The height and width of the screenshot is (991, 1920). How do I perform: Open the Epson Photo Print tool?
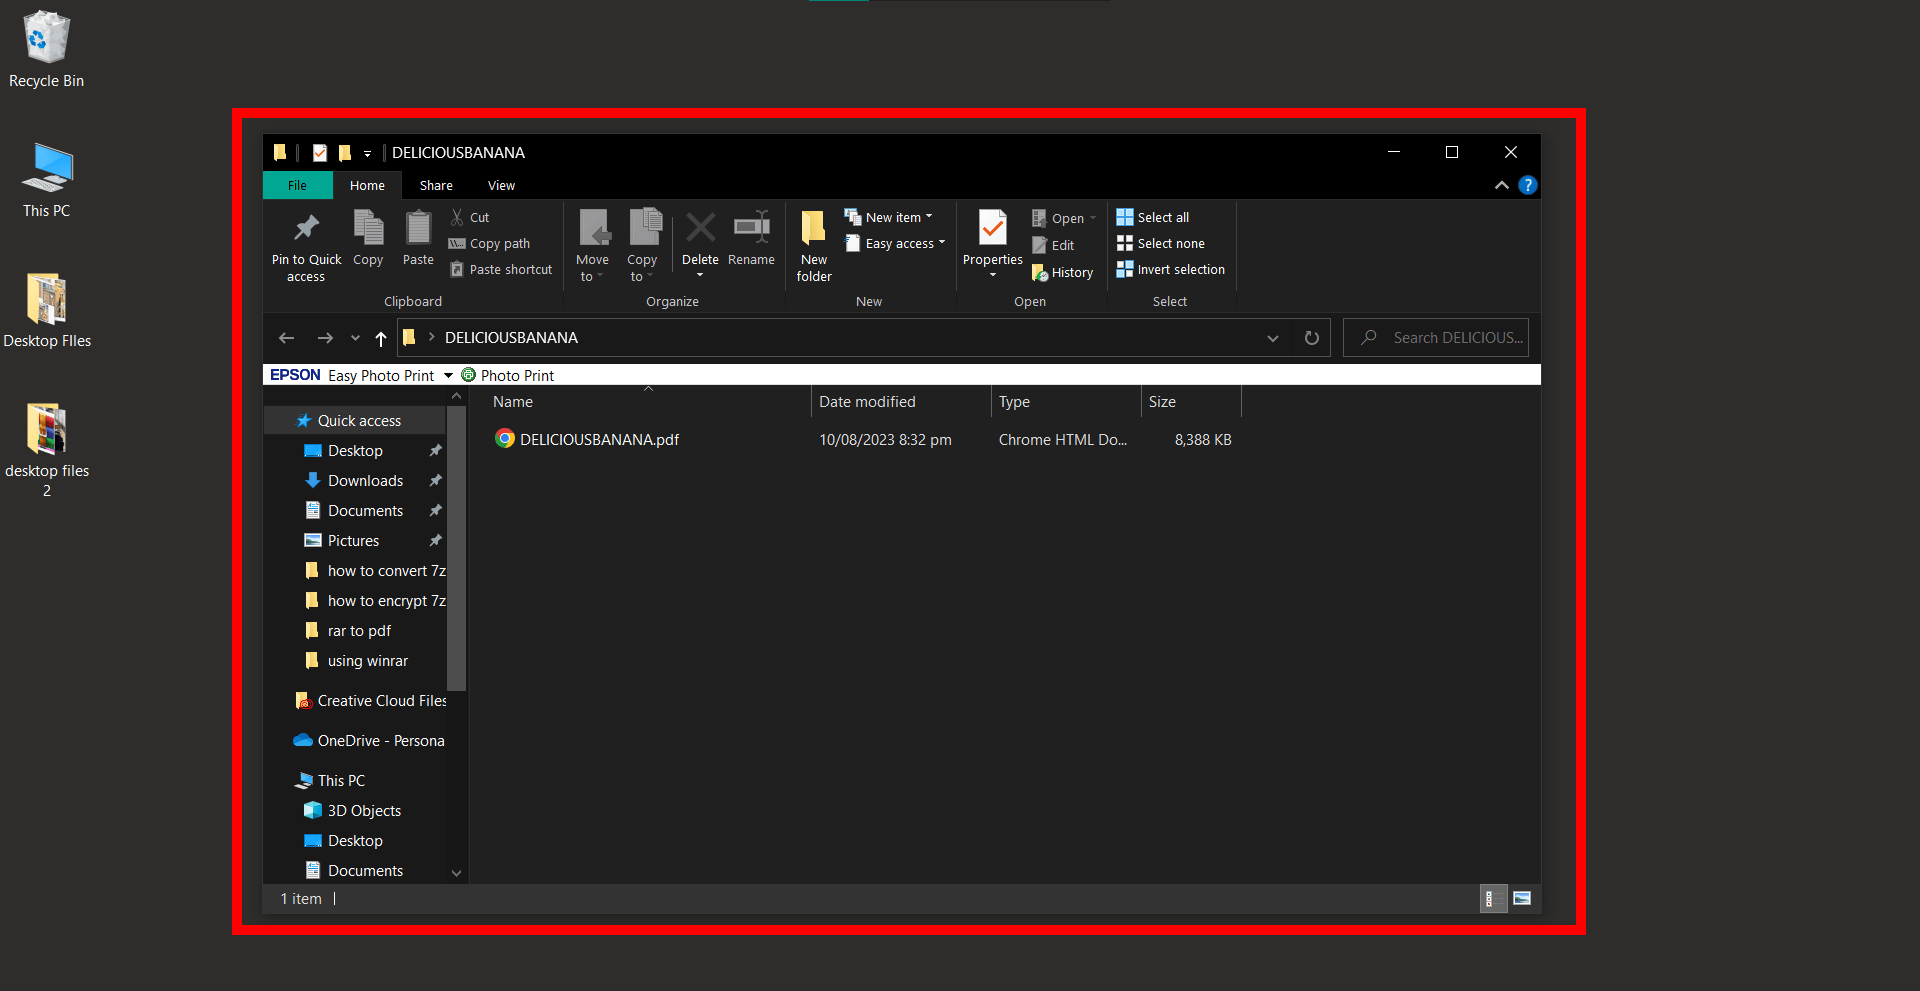click(507, 374)
